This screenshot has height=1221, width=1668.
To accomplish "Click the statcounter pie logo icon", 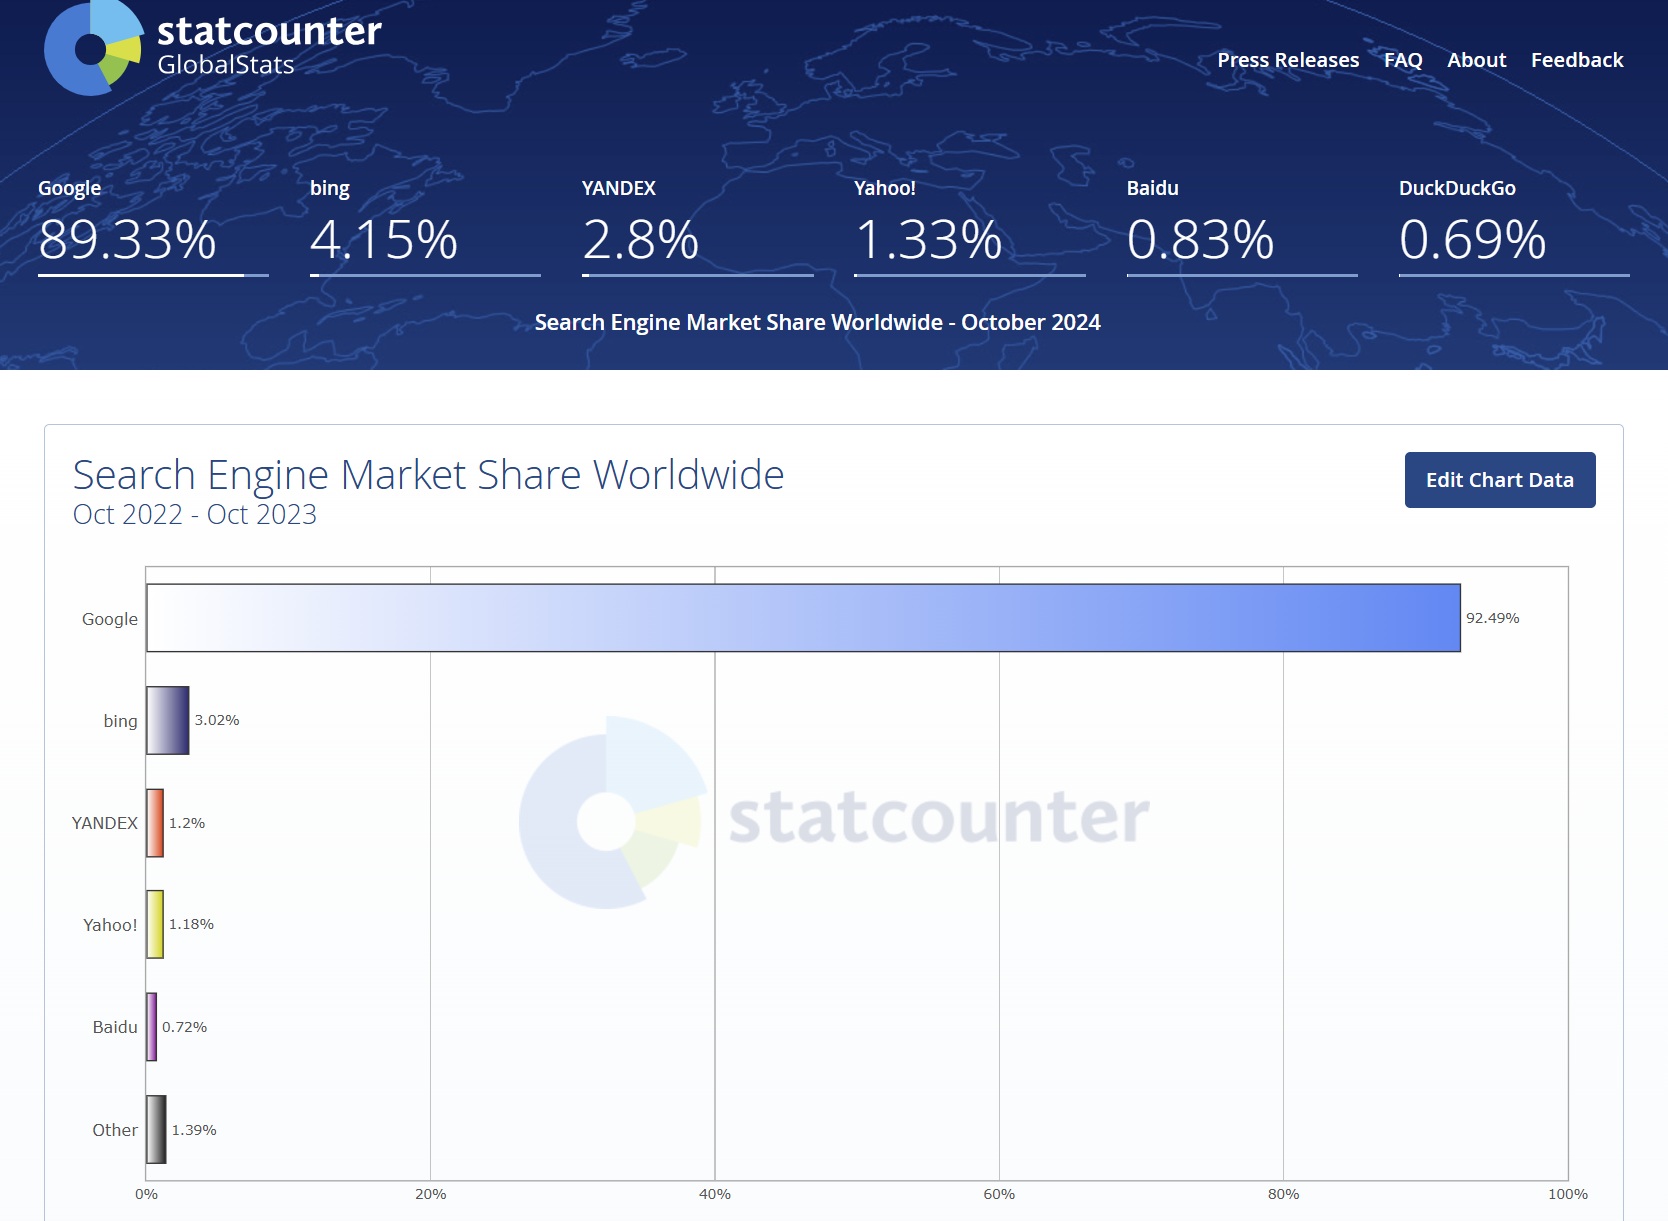I will point(93,47).
